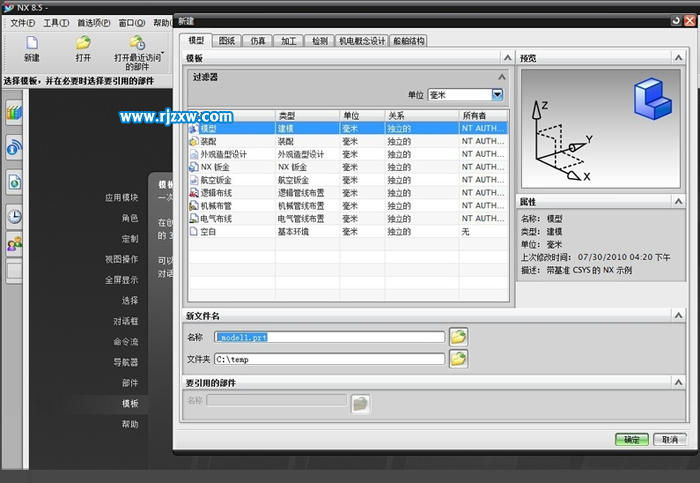Viewport: 700px width, 483px height.
Task: Click the 打开 (Open) folder icon
Action: click(x=83, y=43)
